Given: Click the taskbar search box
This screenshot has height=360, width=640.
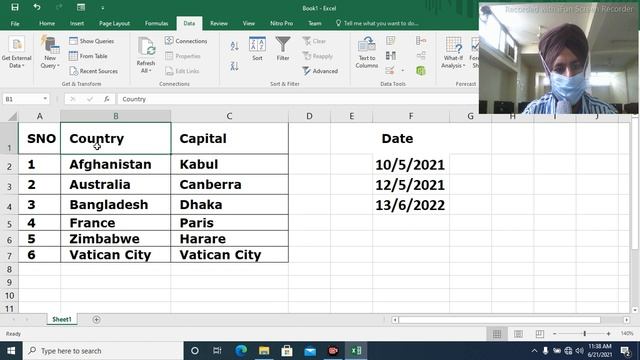Looking at the screenshot, I should coord(103,351).
